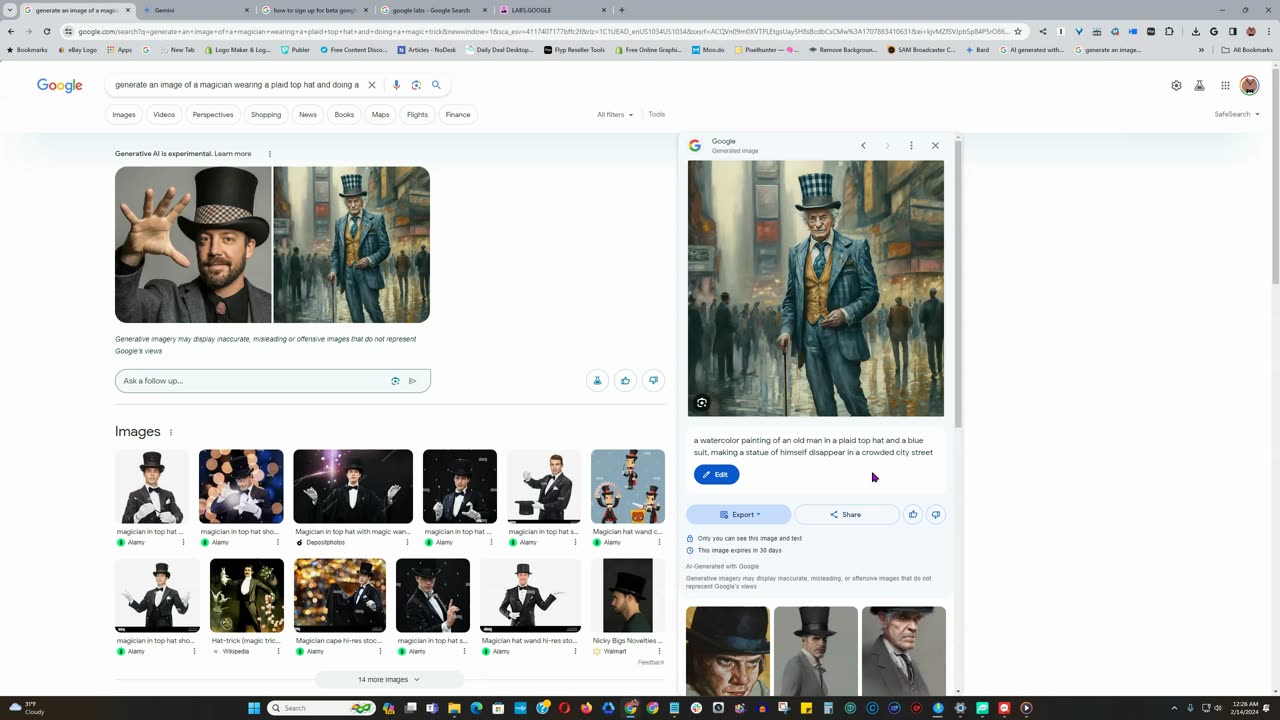Click the image icon in follow-up box

[395, 381]
